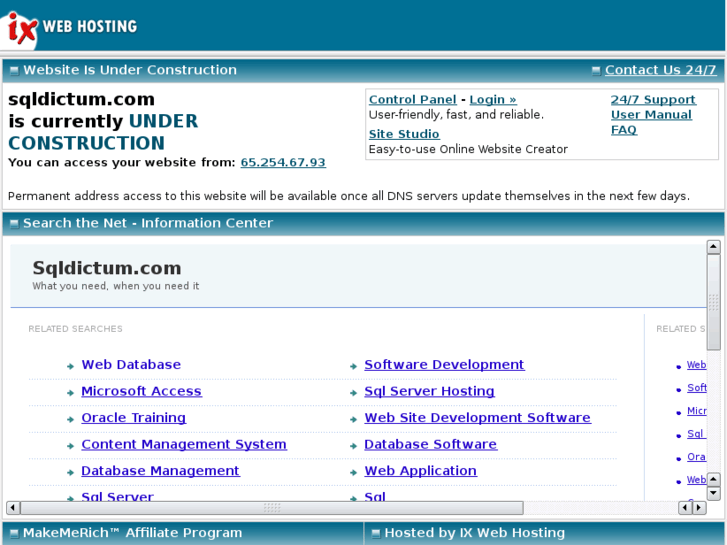Click the partially visible Sql Server link

[117, 496]
